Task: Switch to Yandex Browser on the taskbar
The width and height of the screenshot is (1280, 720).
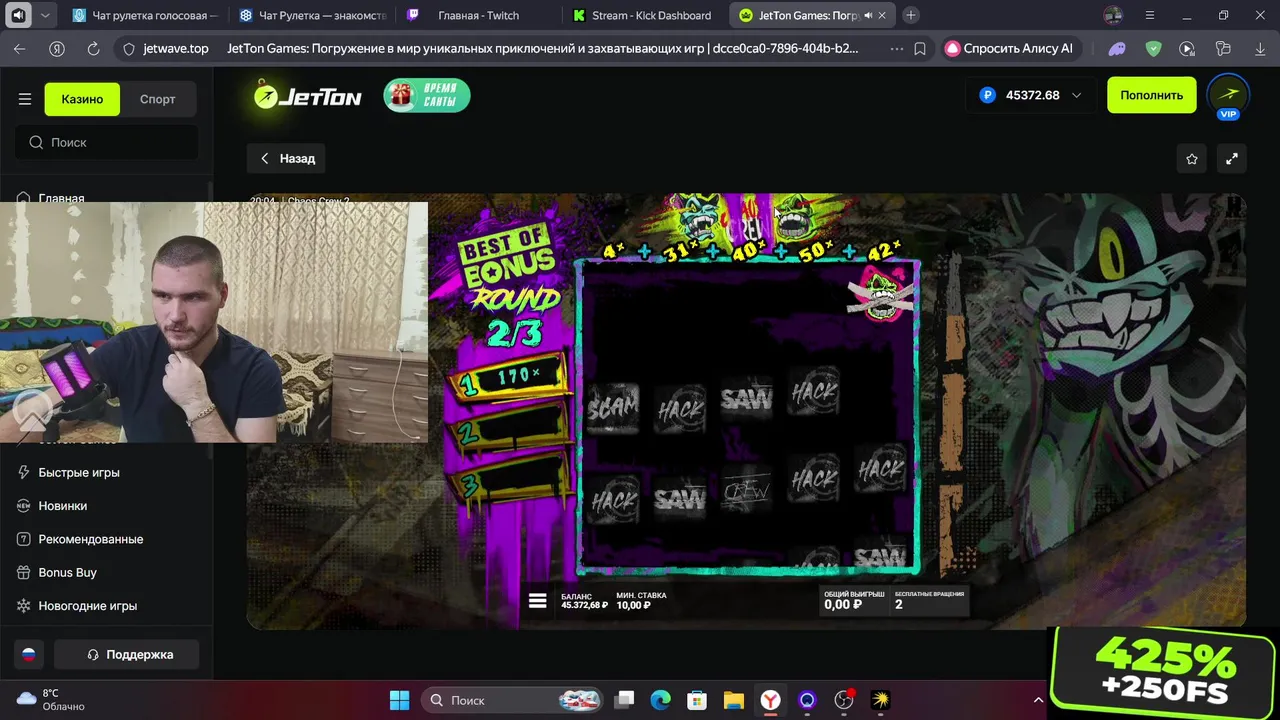Action: coord(771,700)
